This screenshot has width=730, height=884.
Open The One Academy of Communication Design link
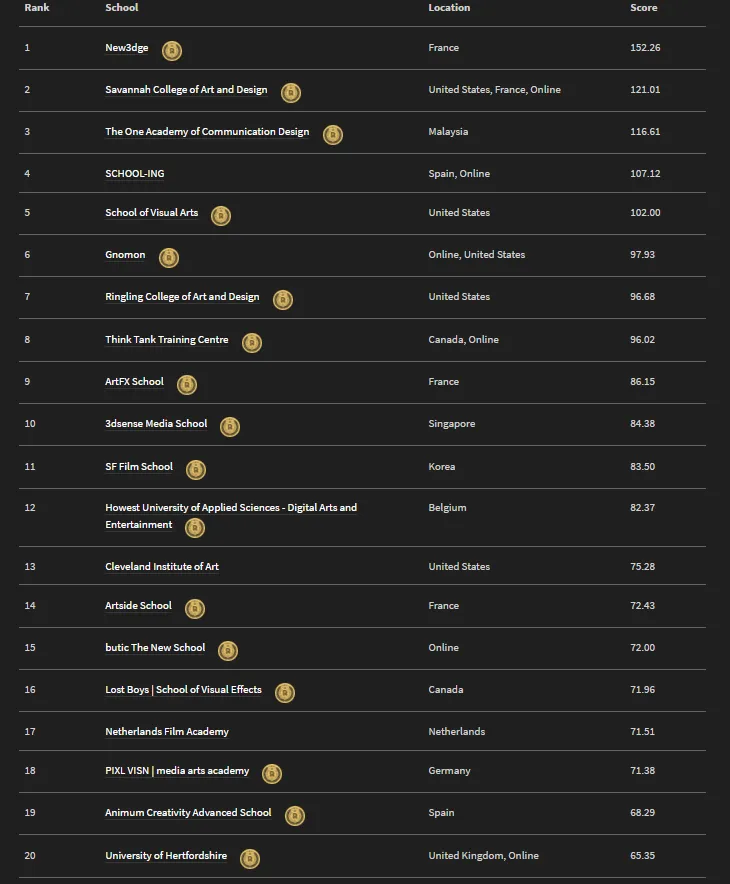[x=207, y=131]
